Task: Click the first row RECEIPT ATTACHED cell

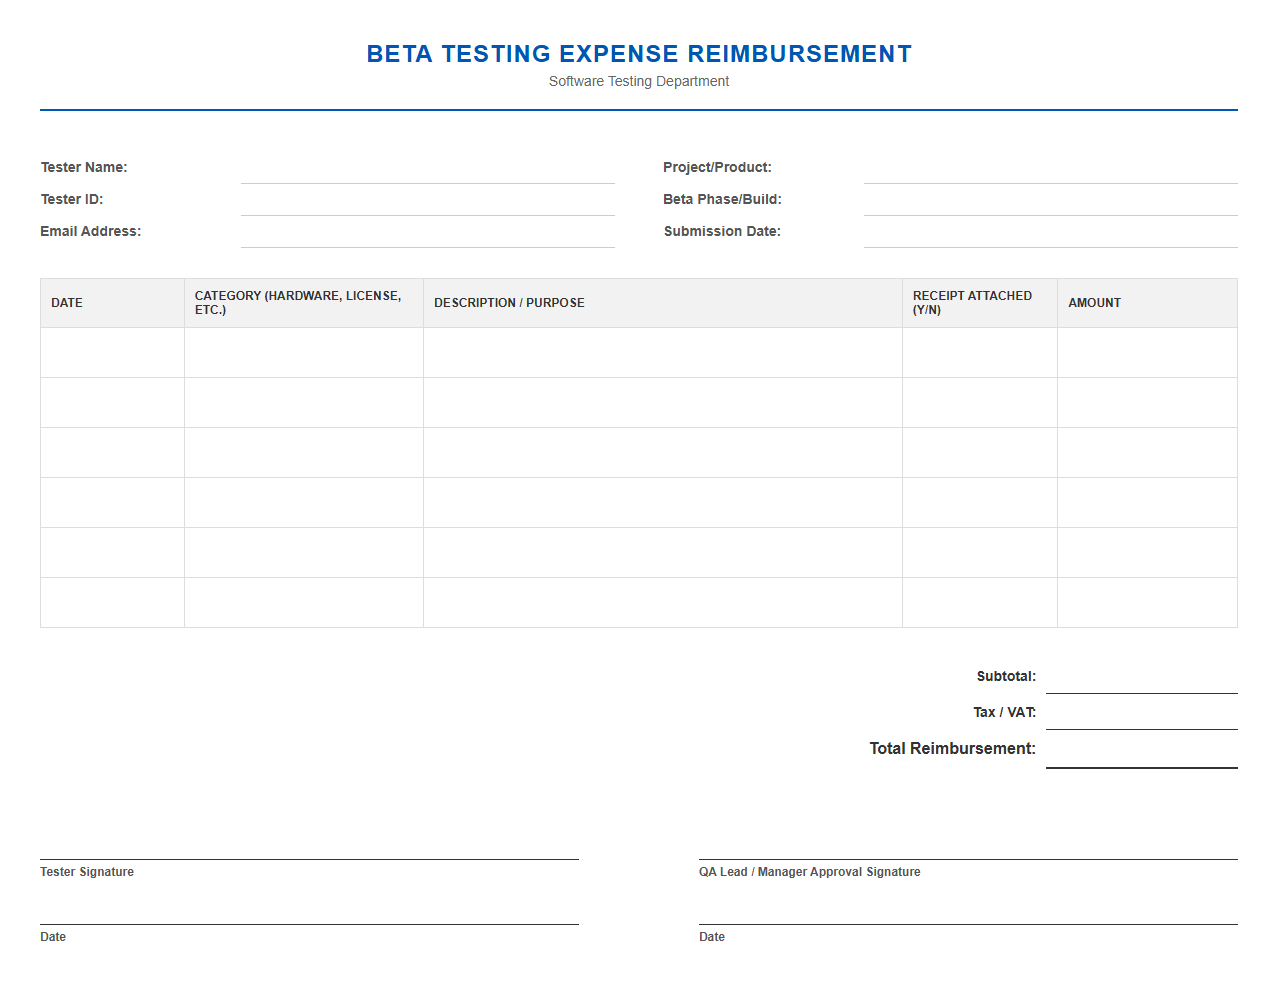Action: point(980,353)
